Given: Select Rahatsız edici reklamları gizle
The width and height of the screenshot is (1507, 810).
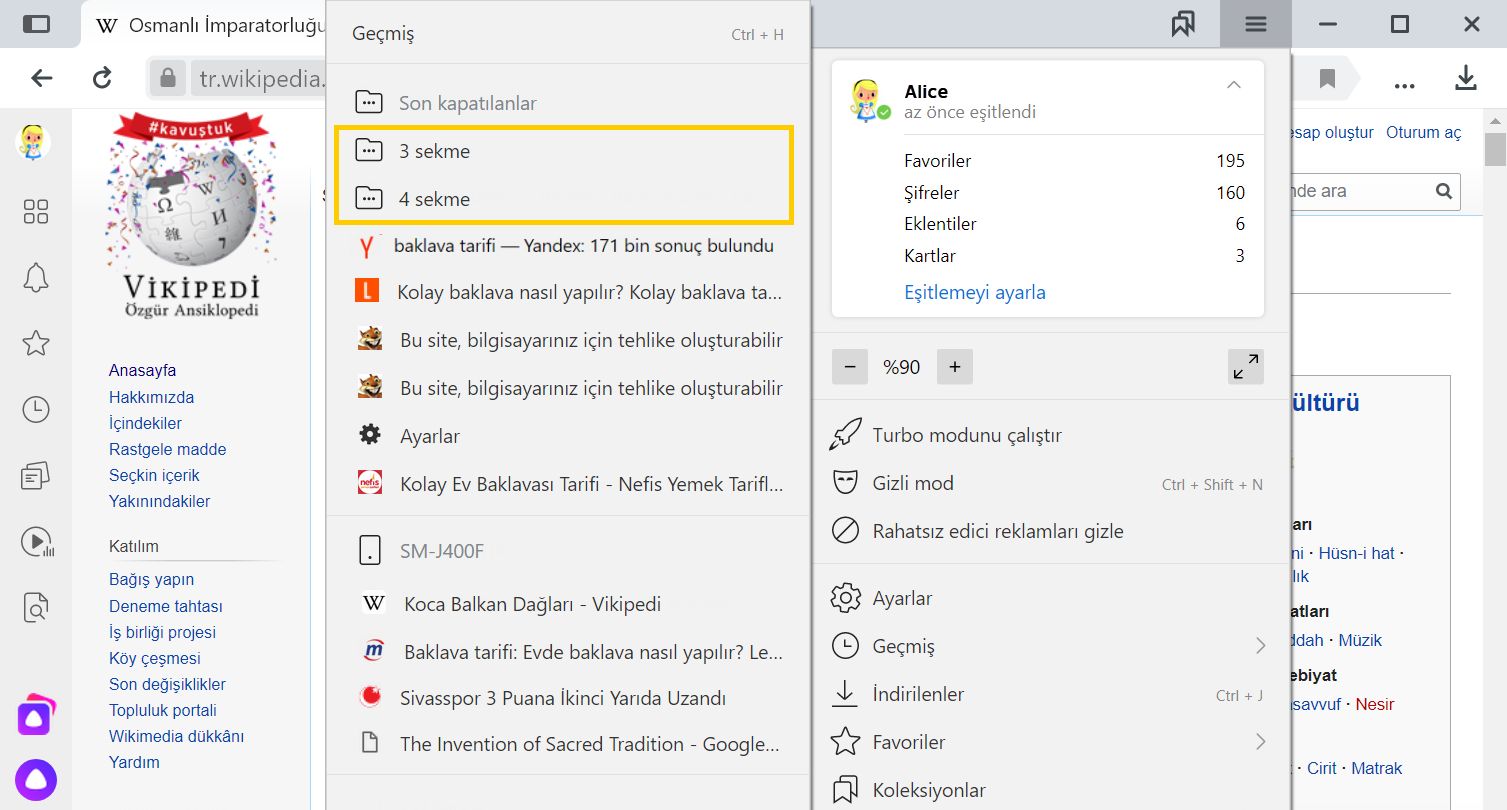Looking at the screenshot, I should click(1051, 531).
